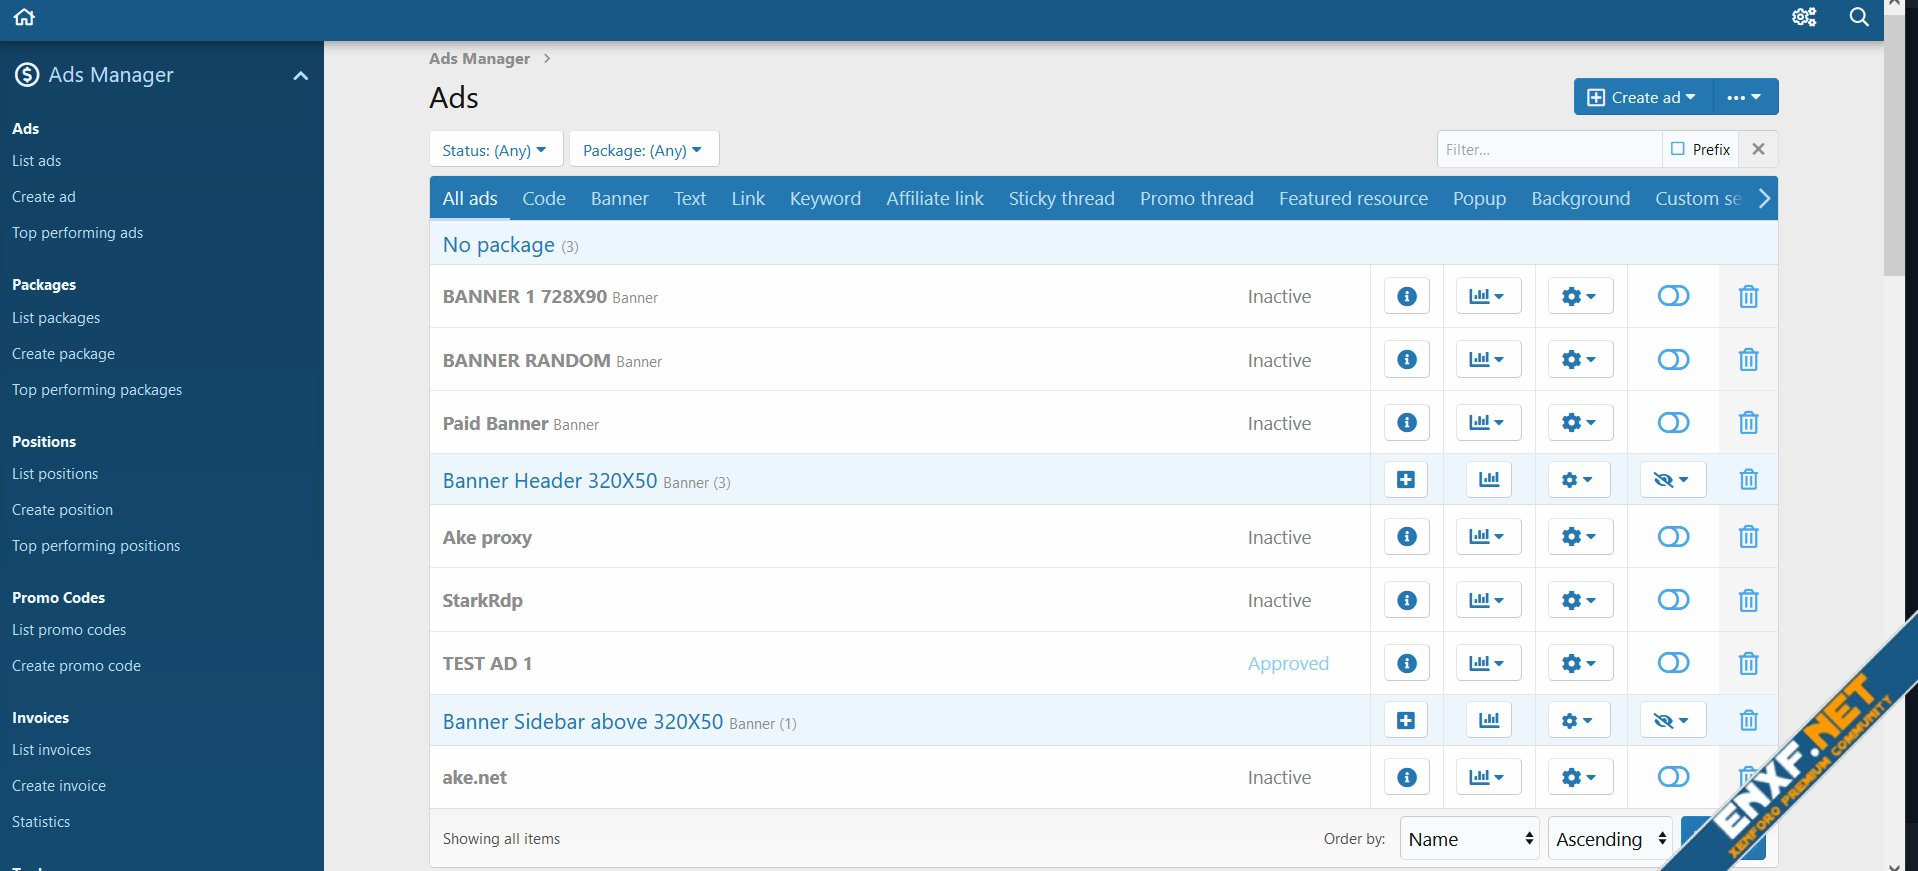Open Create package sidebar link
This screenshot has height=871, width=1918.
[63, 354]
